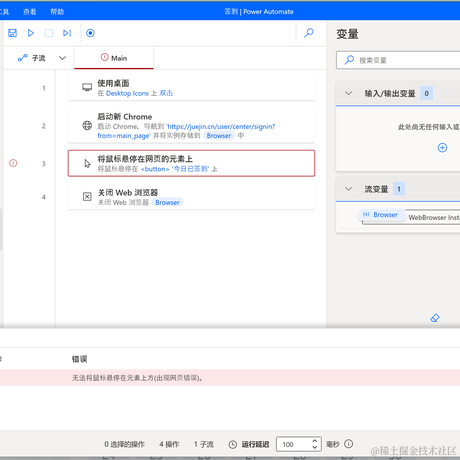The image size is (460, 460).
Task: Select the error row 无法将鼠标悬停在元素上方
Action: (230, 378)
